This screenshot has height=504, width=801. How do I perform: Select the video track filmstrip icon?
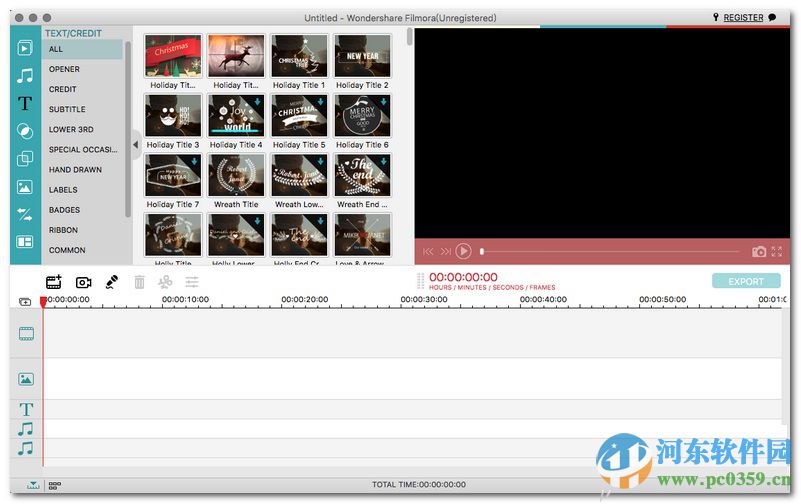tap(26, 334)
